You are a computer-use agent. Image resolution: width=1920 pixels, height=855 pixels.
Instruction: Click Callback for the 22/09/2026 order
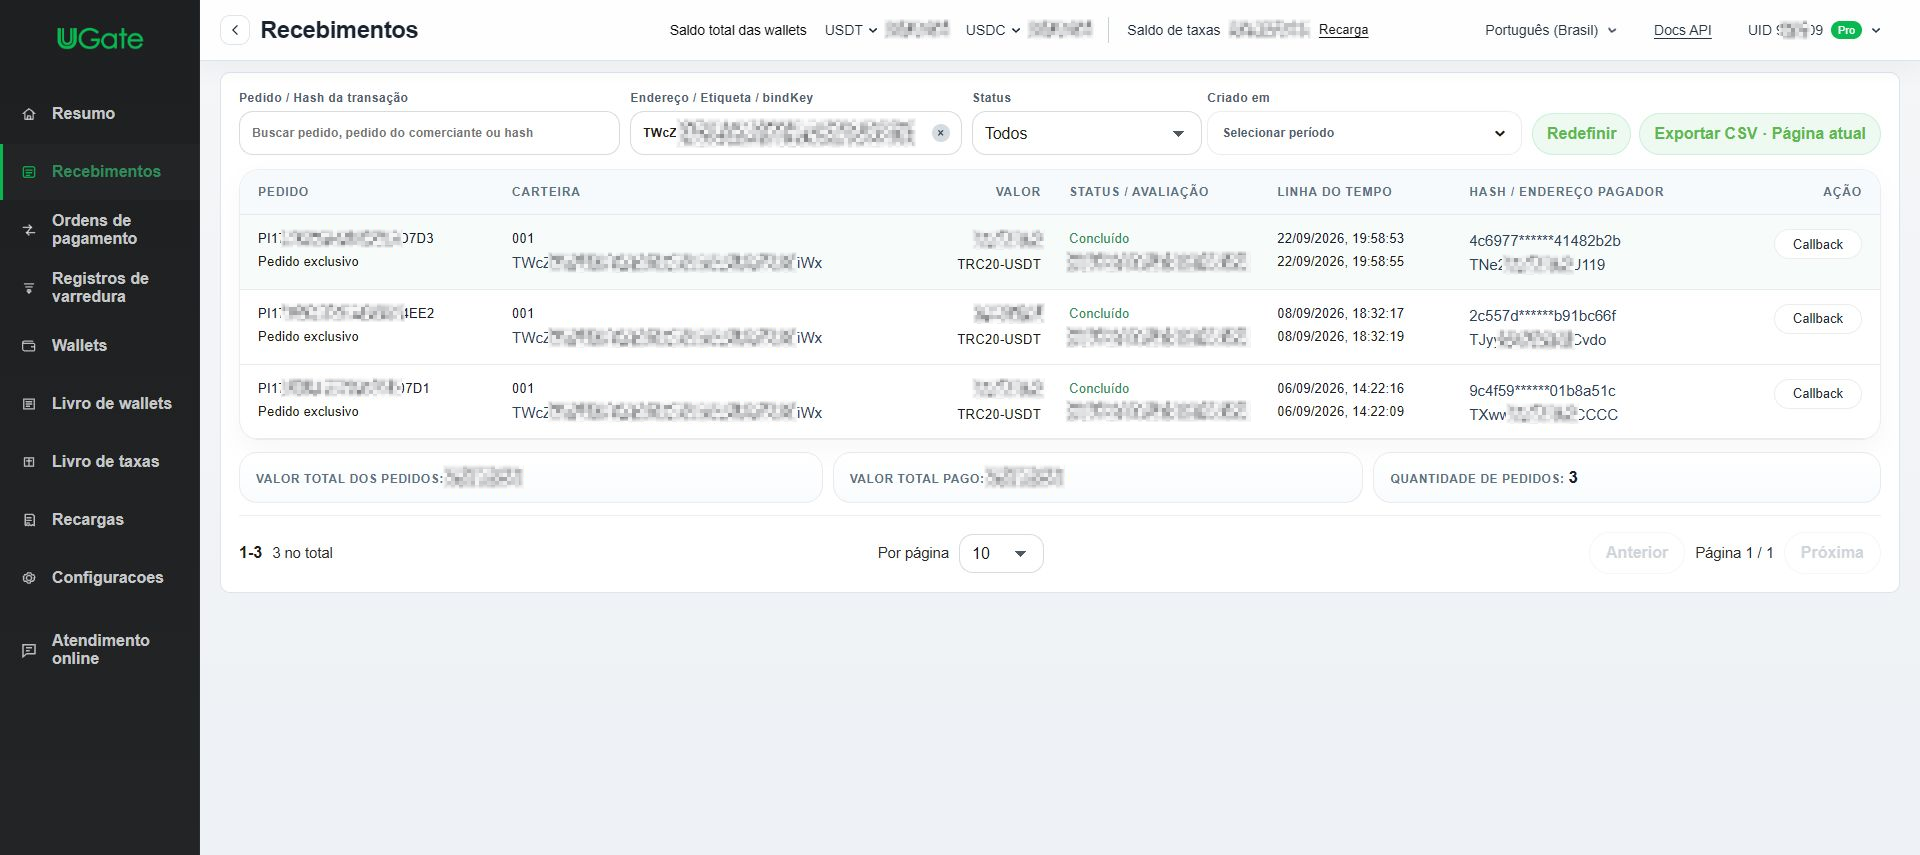tap(1817, 244)
